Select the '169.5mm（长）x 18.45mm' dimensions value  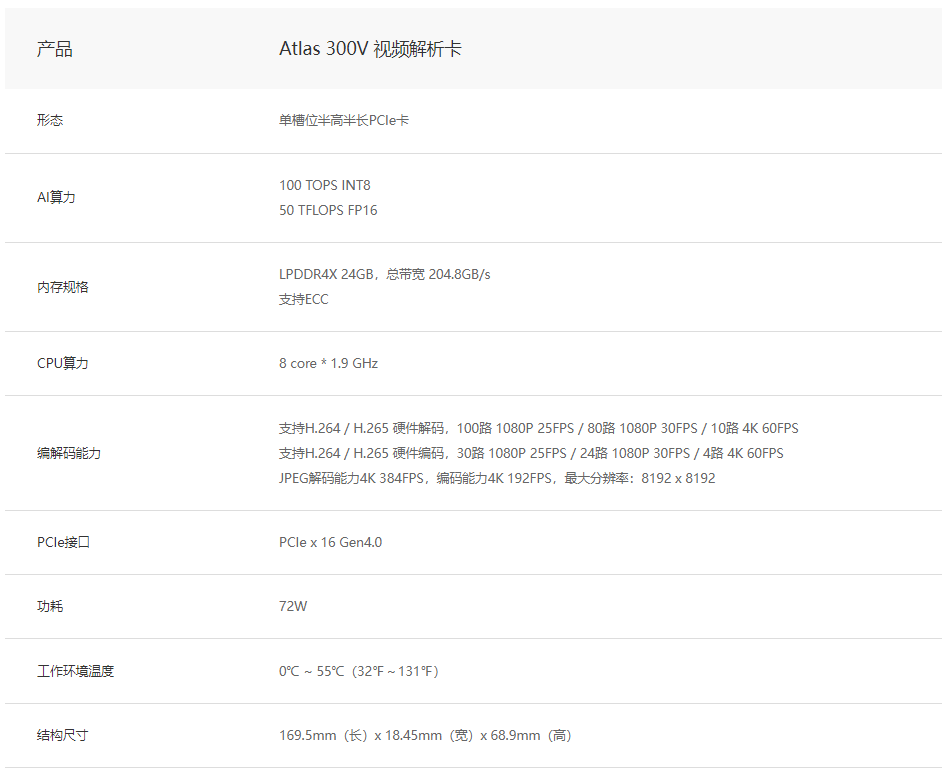(x=425, y=735)
